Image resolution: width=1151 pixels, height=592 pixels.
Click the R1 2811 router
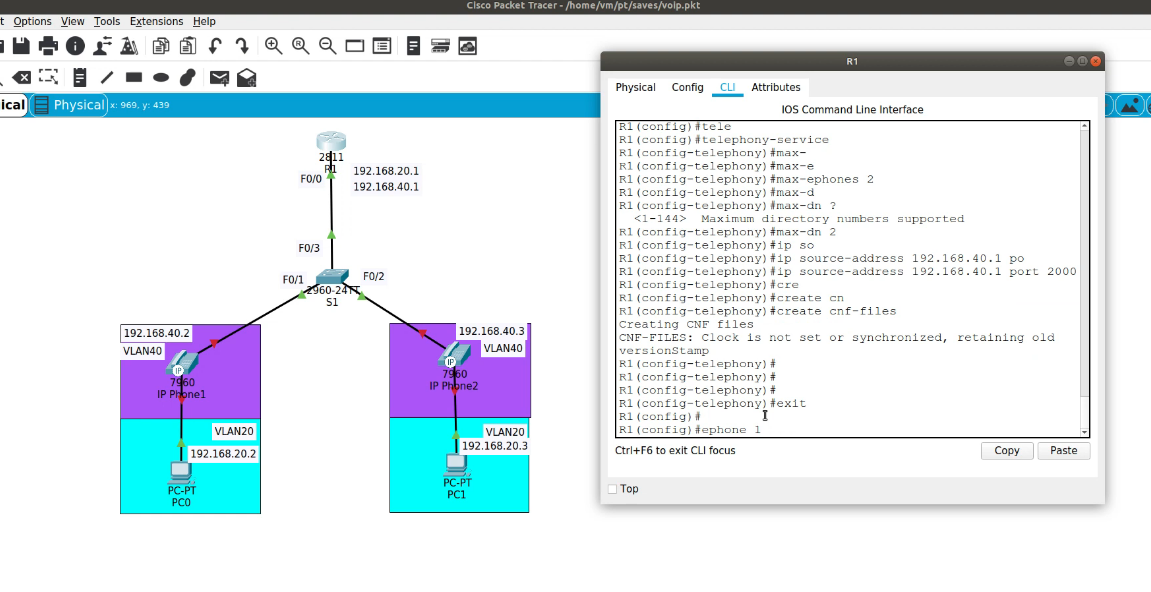[331, 142]
